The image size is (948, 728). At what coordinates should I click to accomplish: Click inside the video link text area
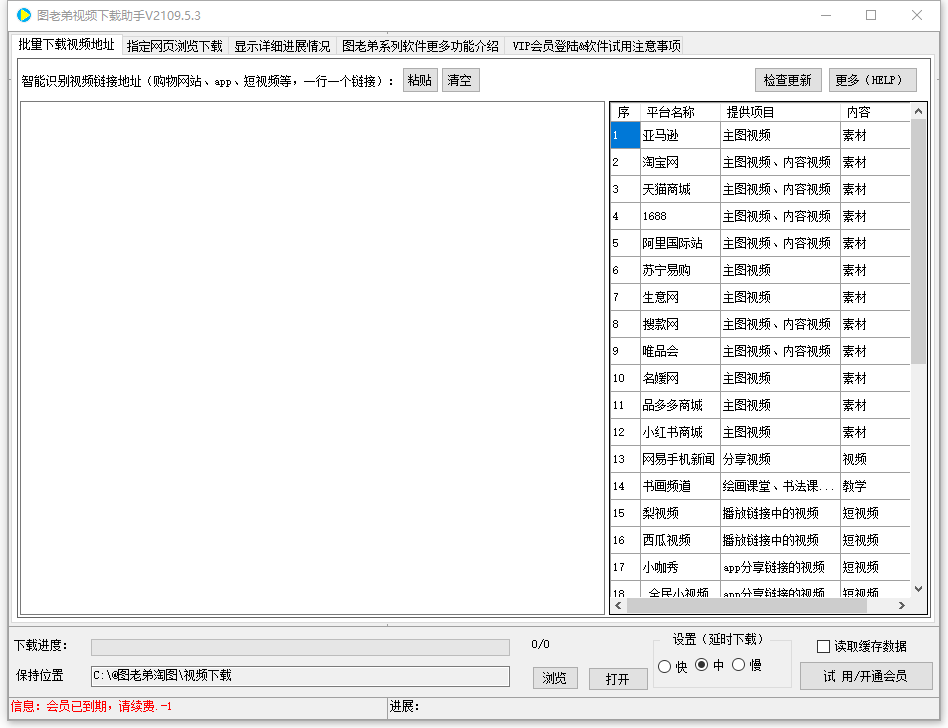click(x=313, y=358)
